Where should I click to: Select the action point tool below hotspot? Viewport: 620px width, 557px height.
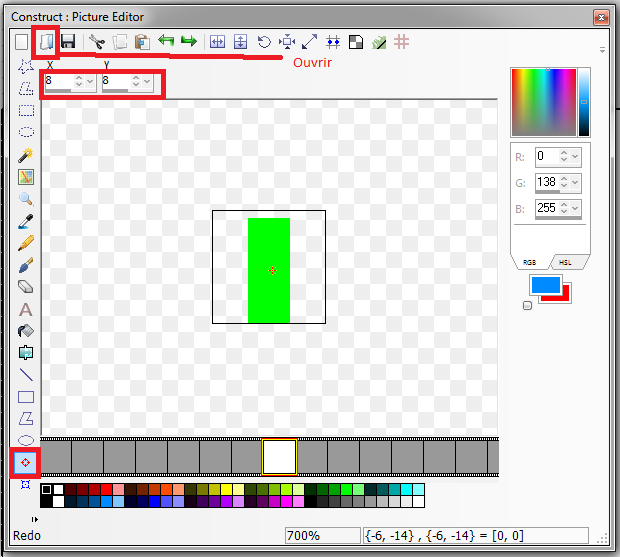(25, 484)
